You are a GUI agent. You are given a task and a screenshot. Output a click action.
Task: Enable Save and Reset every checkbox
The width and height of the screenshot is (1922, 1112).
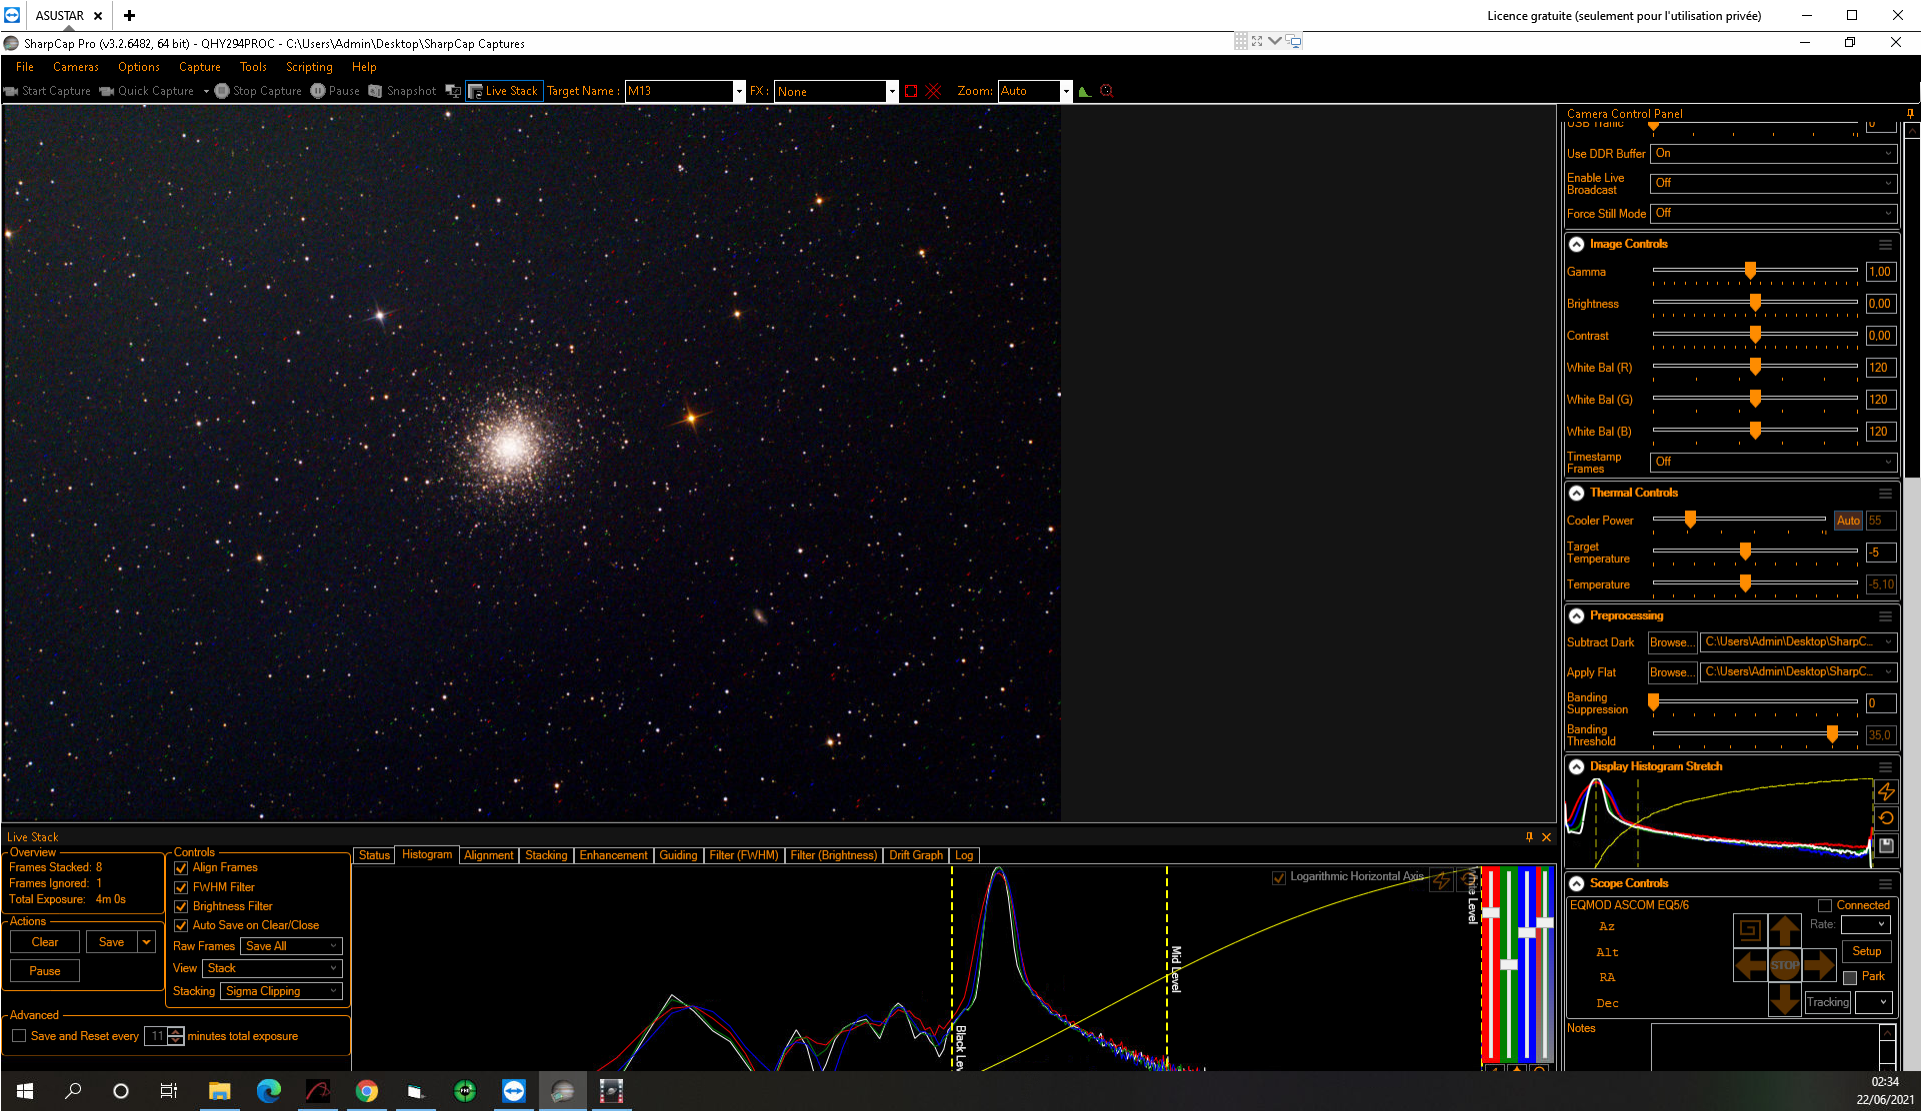19,1036
